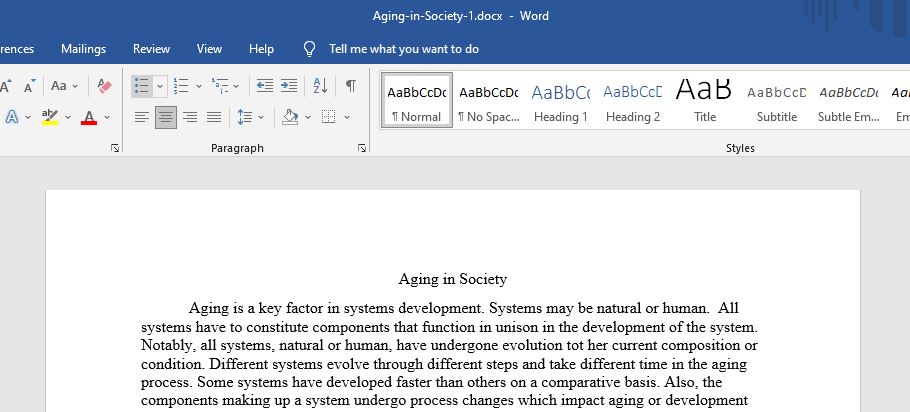Screen dimensions: 910x412
Task: Open the Mailings tab
Action: (x=84, y=49)
